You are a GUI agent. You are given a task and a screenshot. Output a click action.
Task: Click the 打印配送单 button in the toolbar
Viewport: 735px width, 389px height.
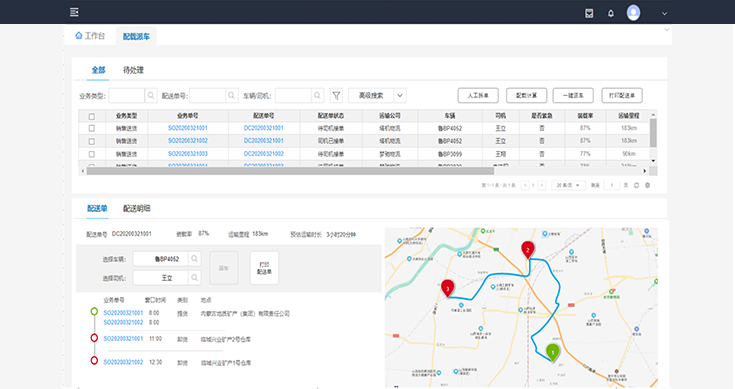pyautogui.click(x=622, y=96)
